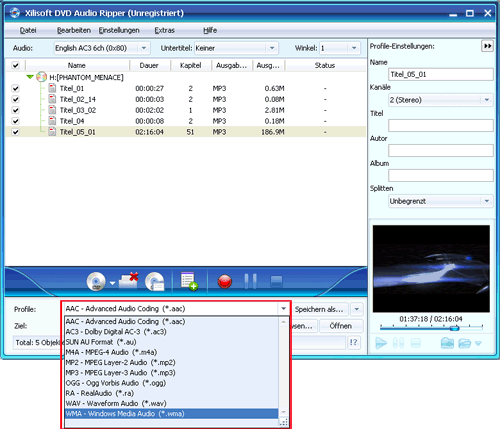Screen dimensions: 500x429
Task: Click the disc info/properties icon
Action: click(155, 282)
